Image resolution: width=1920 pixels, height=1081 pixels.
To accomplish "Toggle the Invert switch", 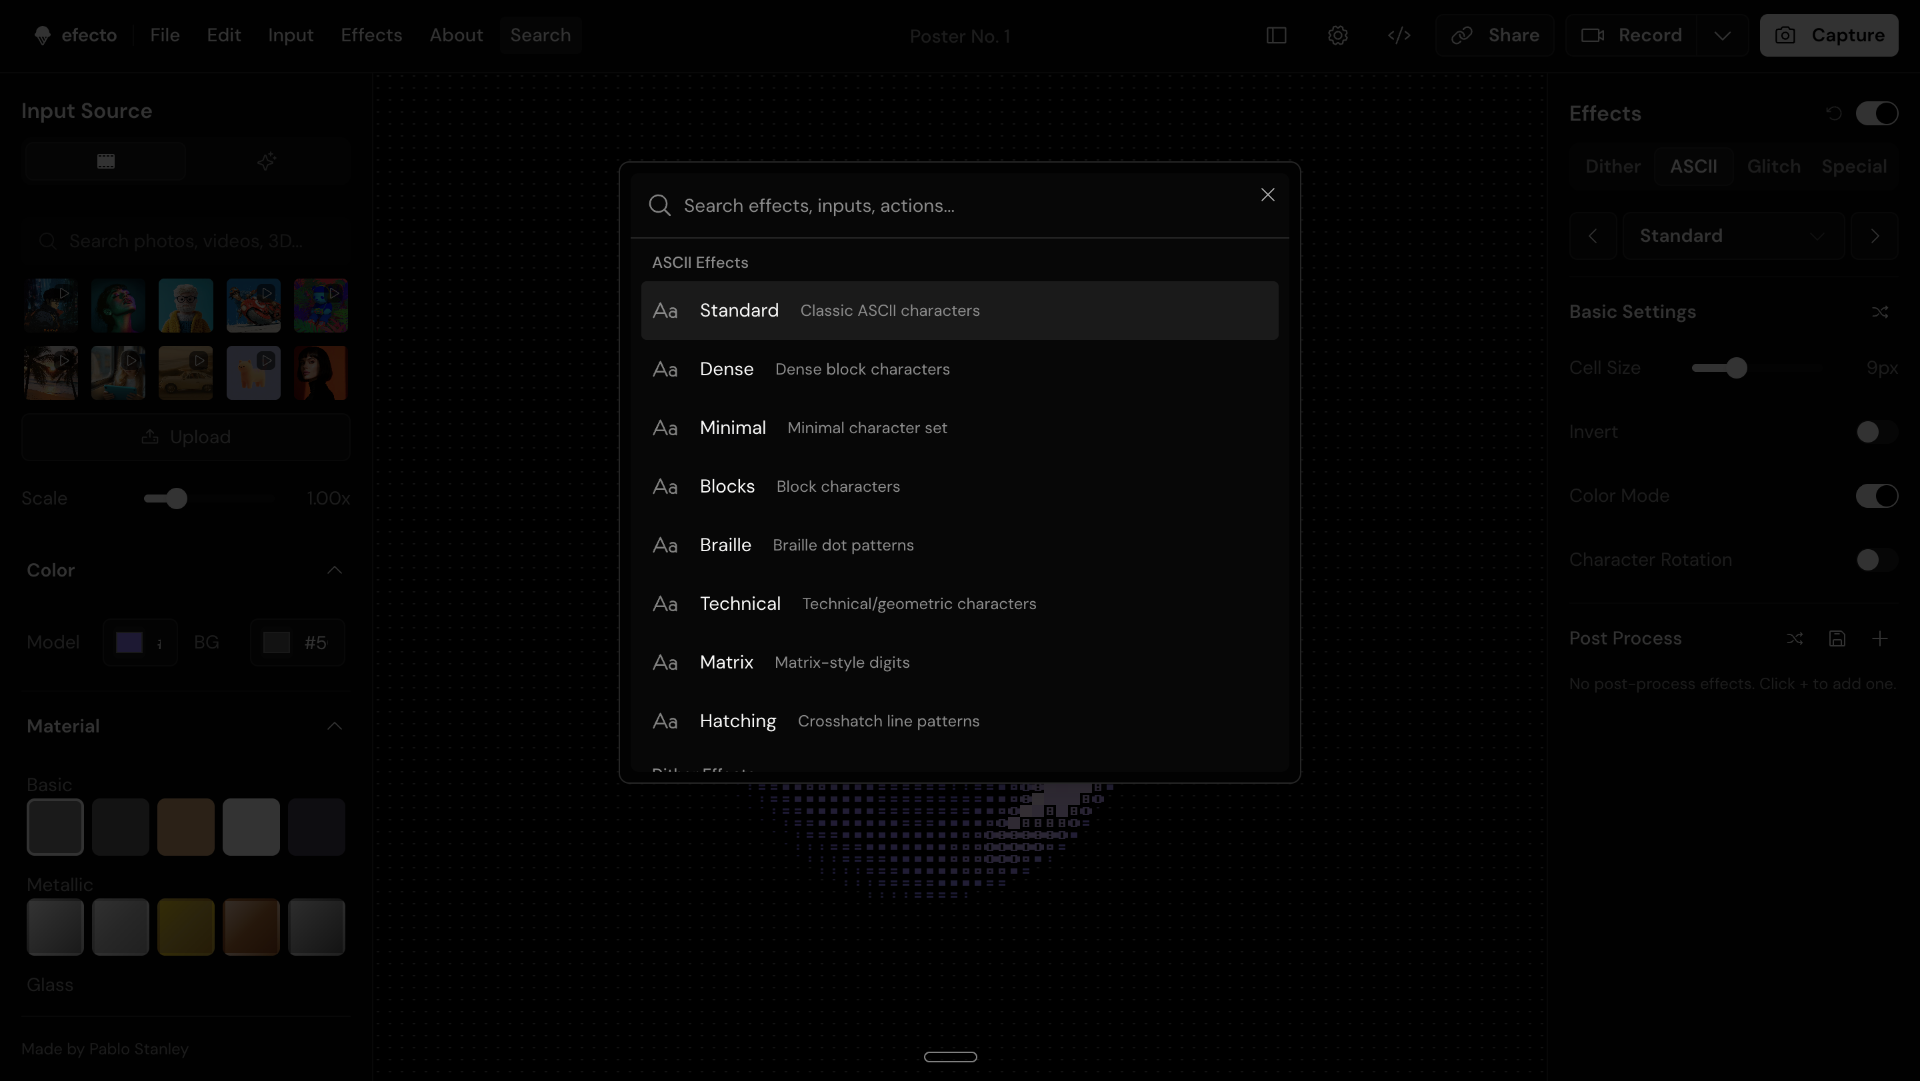I will (x=1876, y=432).
